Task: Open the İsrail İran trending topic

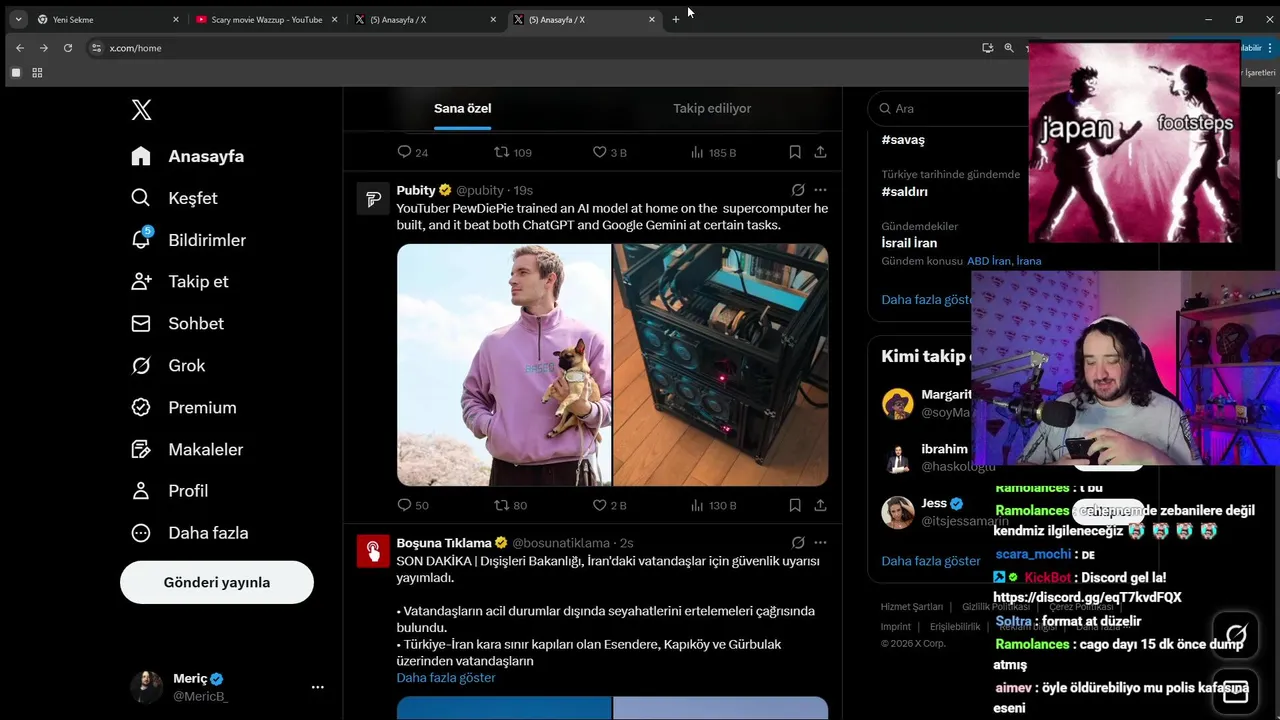Action: 909,243
